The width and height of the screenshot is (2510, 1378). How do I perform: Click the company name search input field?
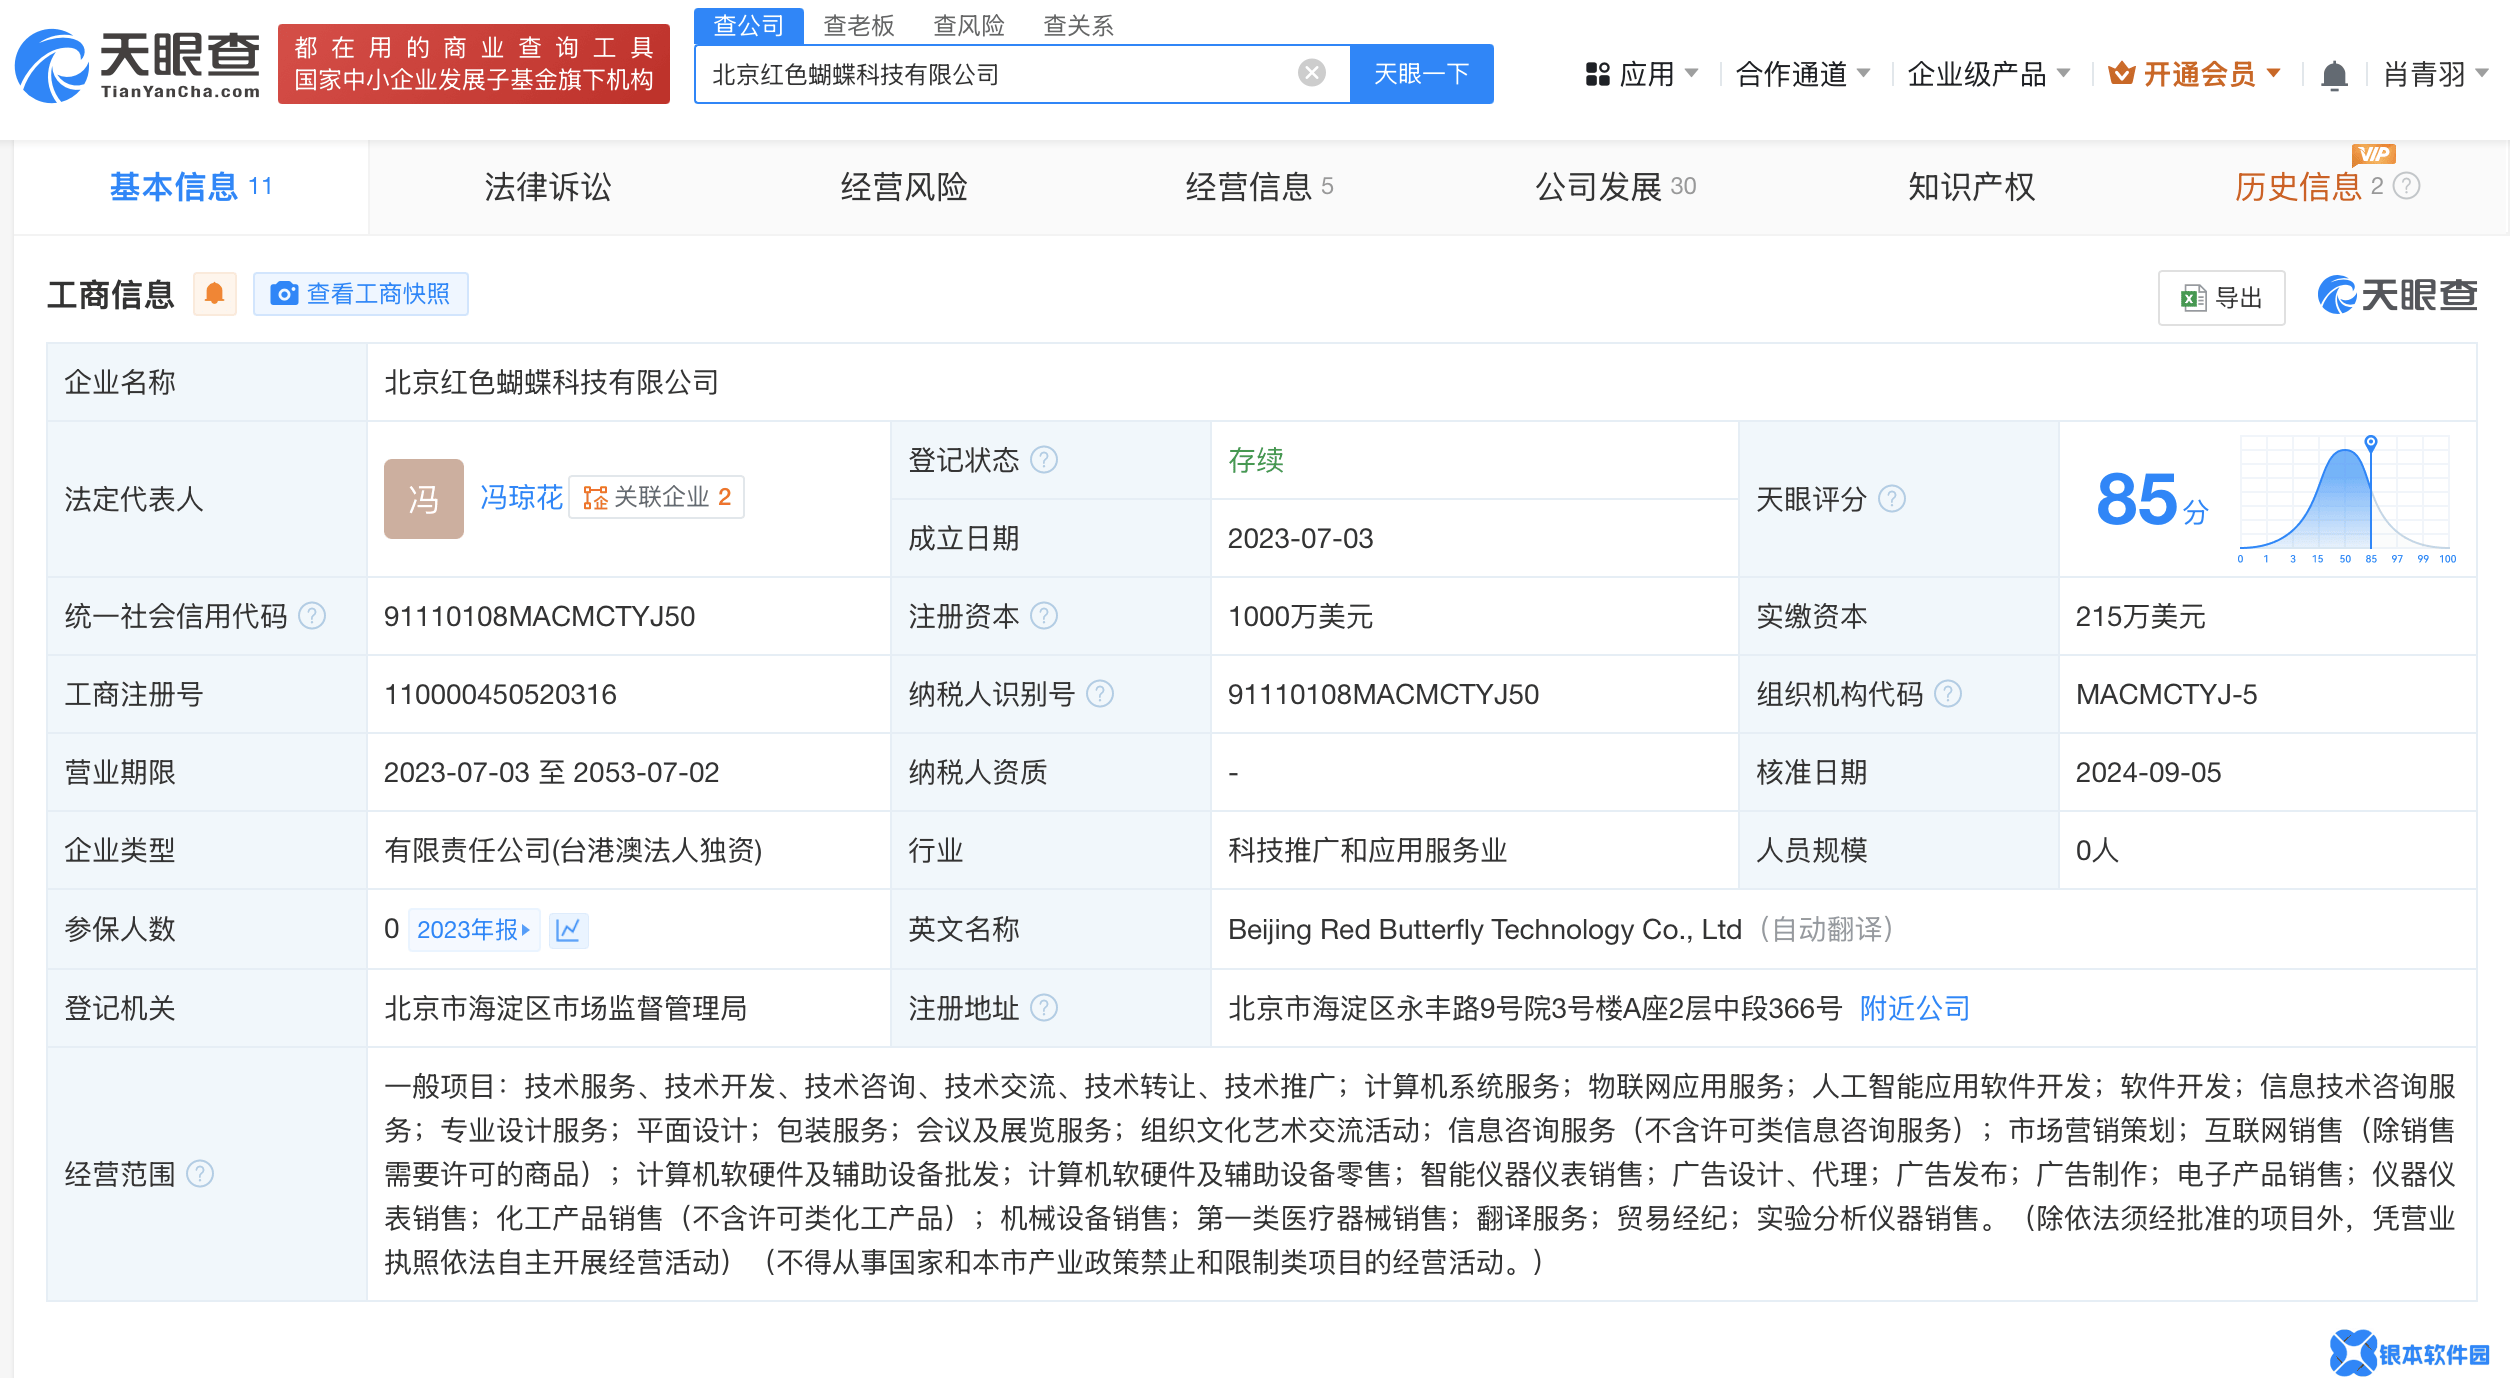(1000, 74)
